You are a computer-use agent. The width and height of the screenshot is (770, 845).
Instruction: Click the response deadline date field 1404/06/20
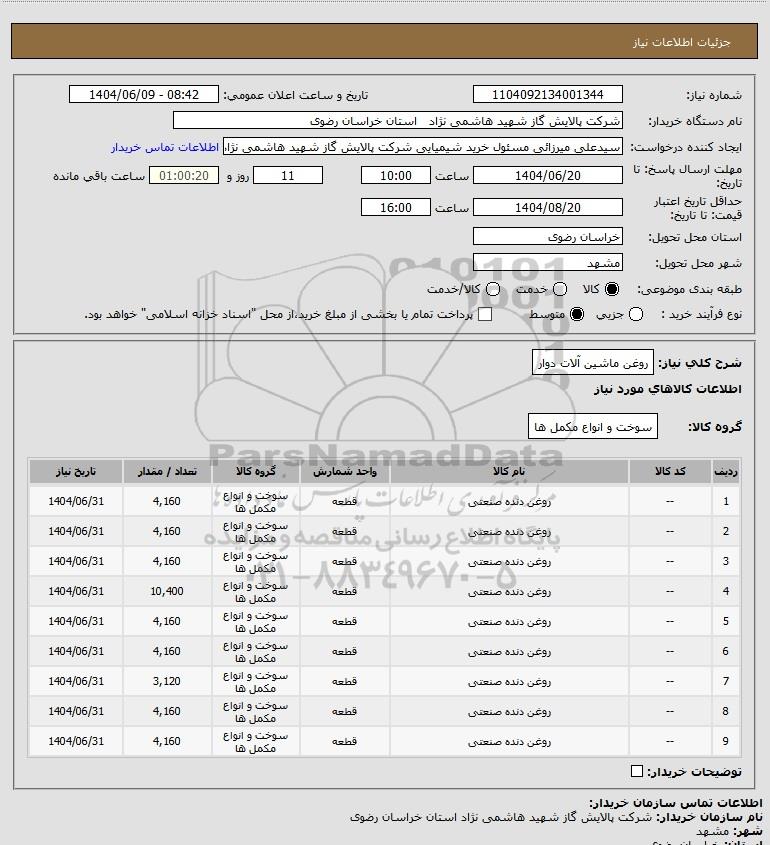(547, 175)
